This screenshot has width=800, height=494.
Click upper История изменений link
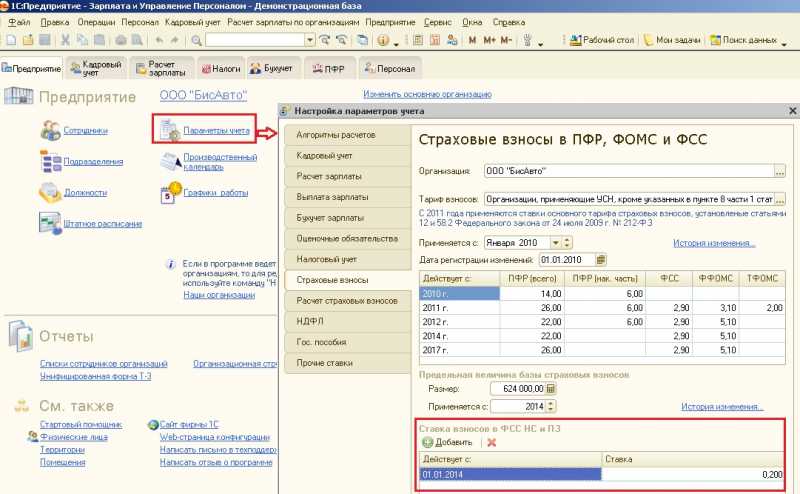[714, 243]
